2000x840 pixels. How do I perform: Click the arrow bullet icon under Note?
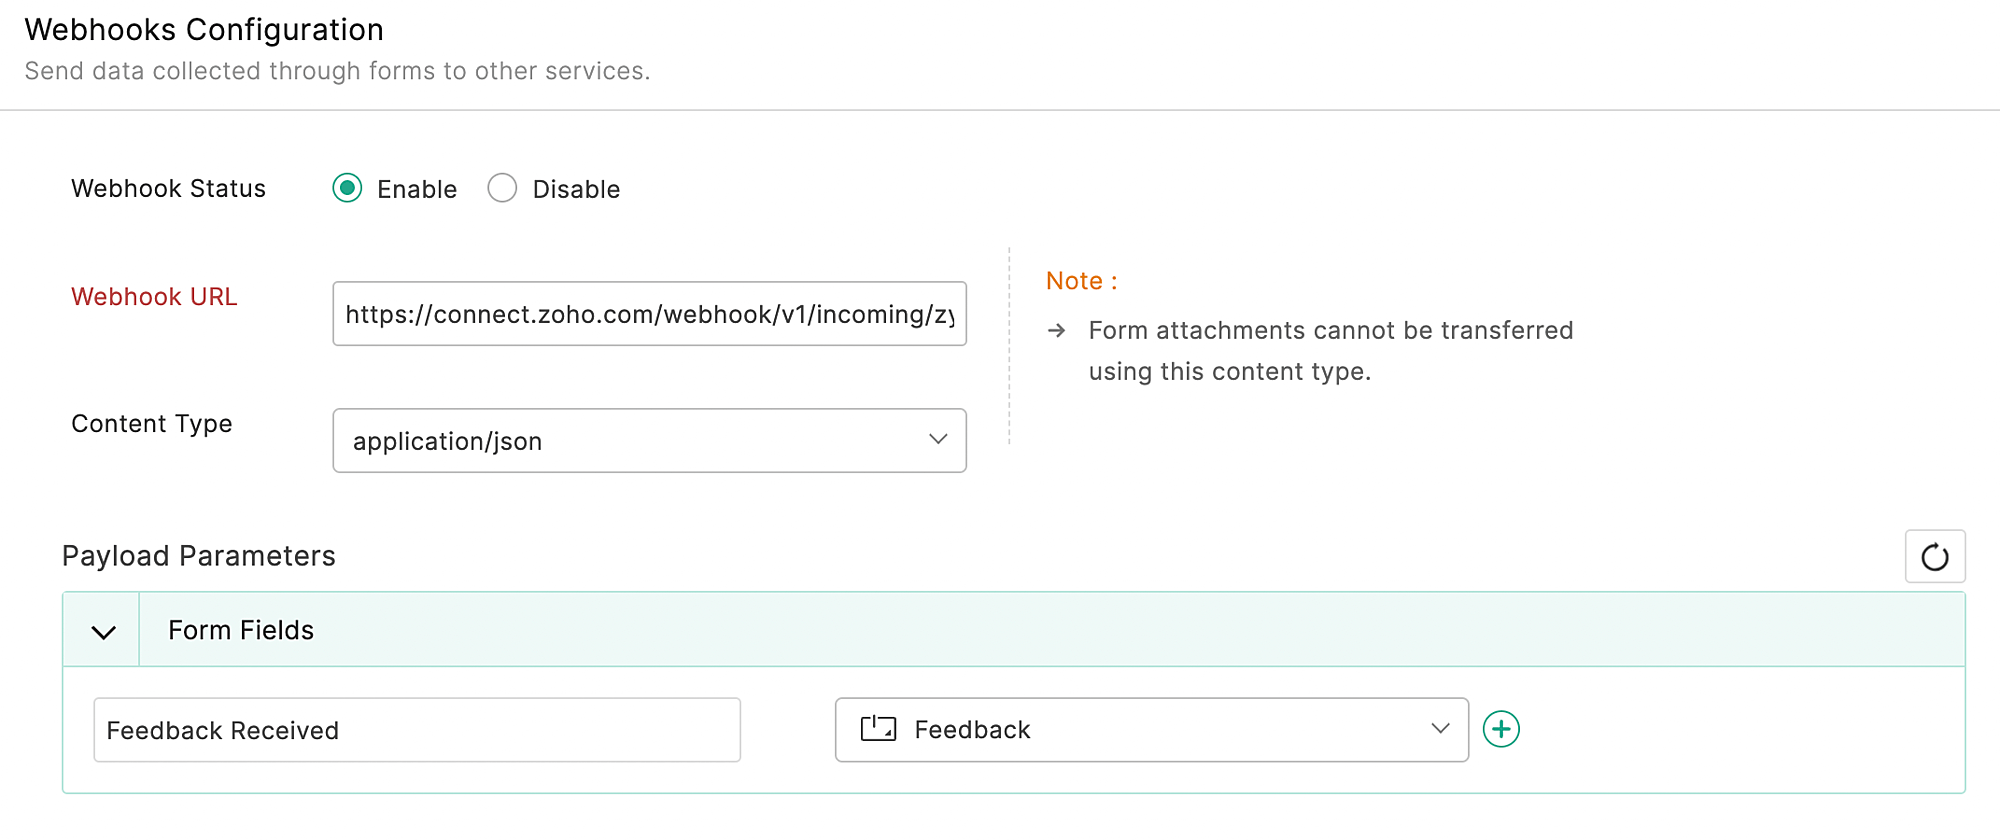click(x=1056, y=331)
